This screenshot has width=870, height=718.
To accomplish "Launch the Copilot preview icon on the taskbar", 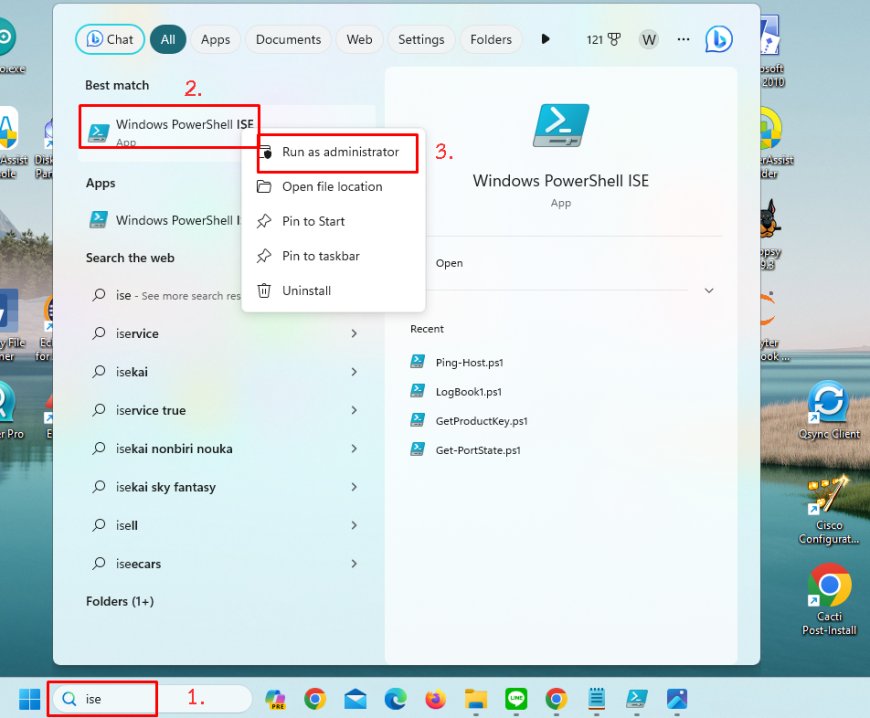I will click(x=275, y=699).
